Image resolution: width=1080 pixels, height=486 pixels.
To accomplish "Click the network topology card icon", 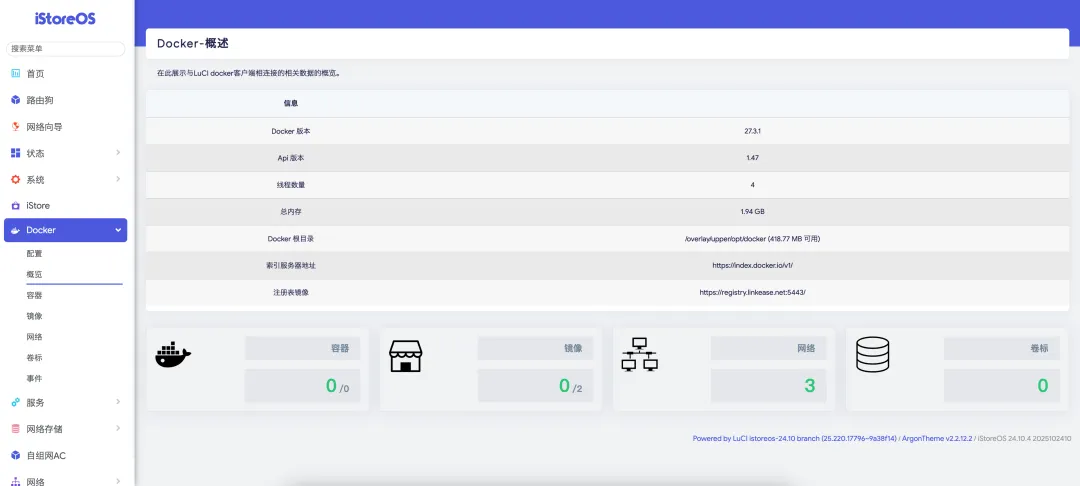I will point(639,355).
